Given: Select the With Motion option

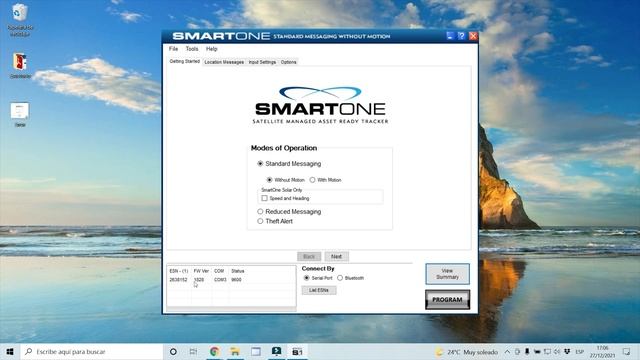Looking at the screenshot, I should [325, 180].
